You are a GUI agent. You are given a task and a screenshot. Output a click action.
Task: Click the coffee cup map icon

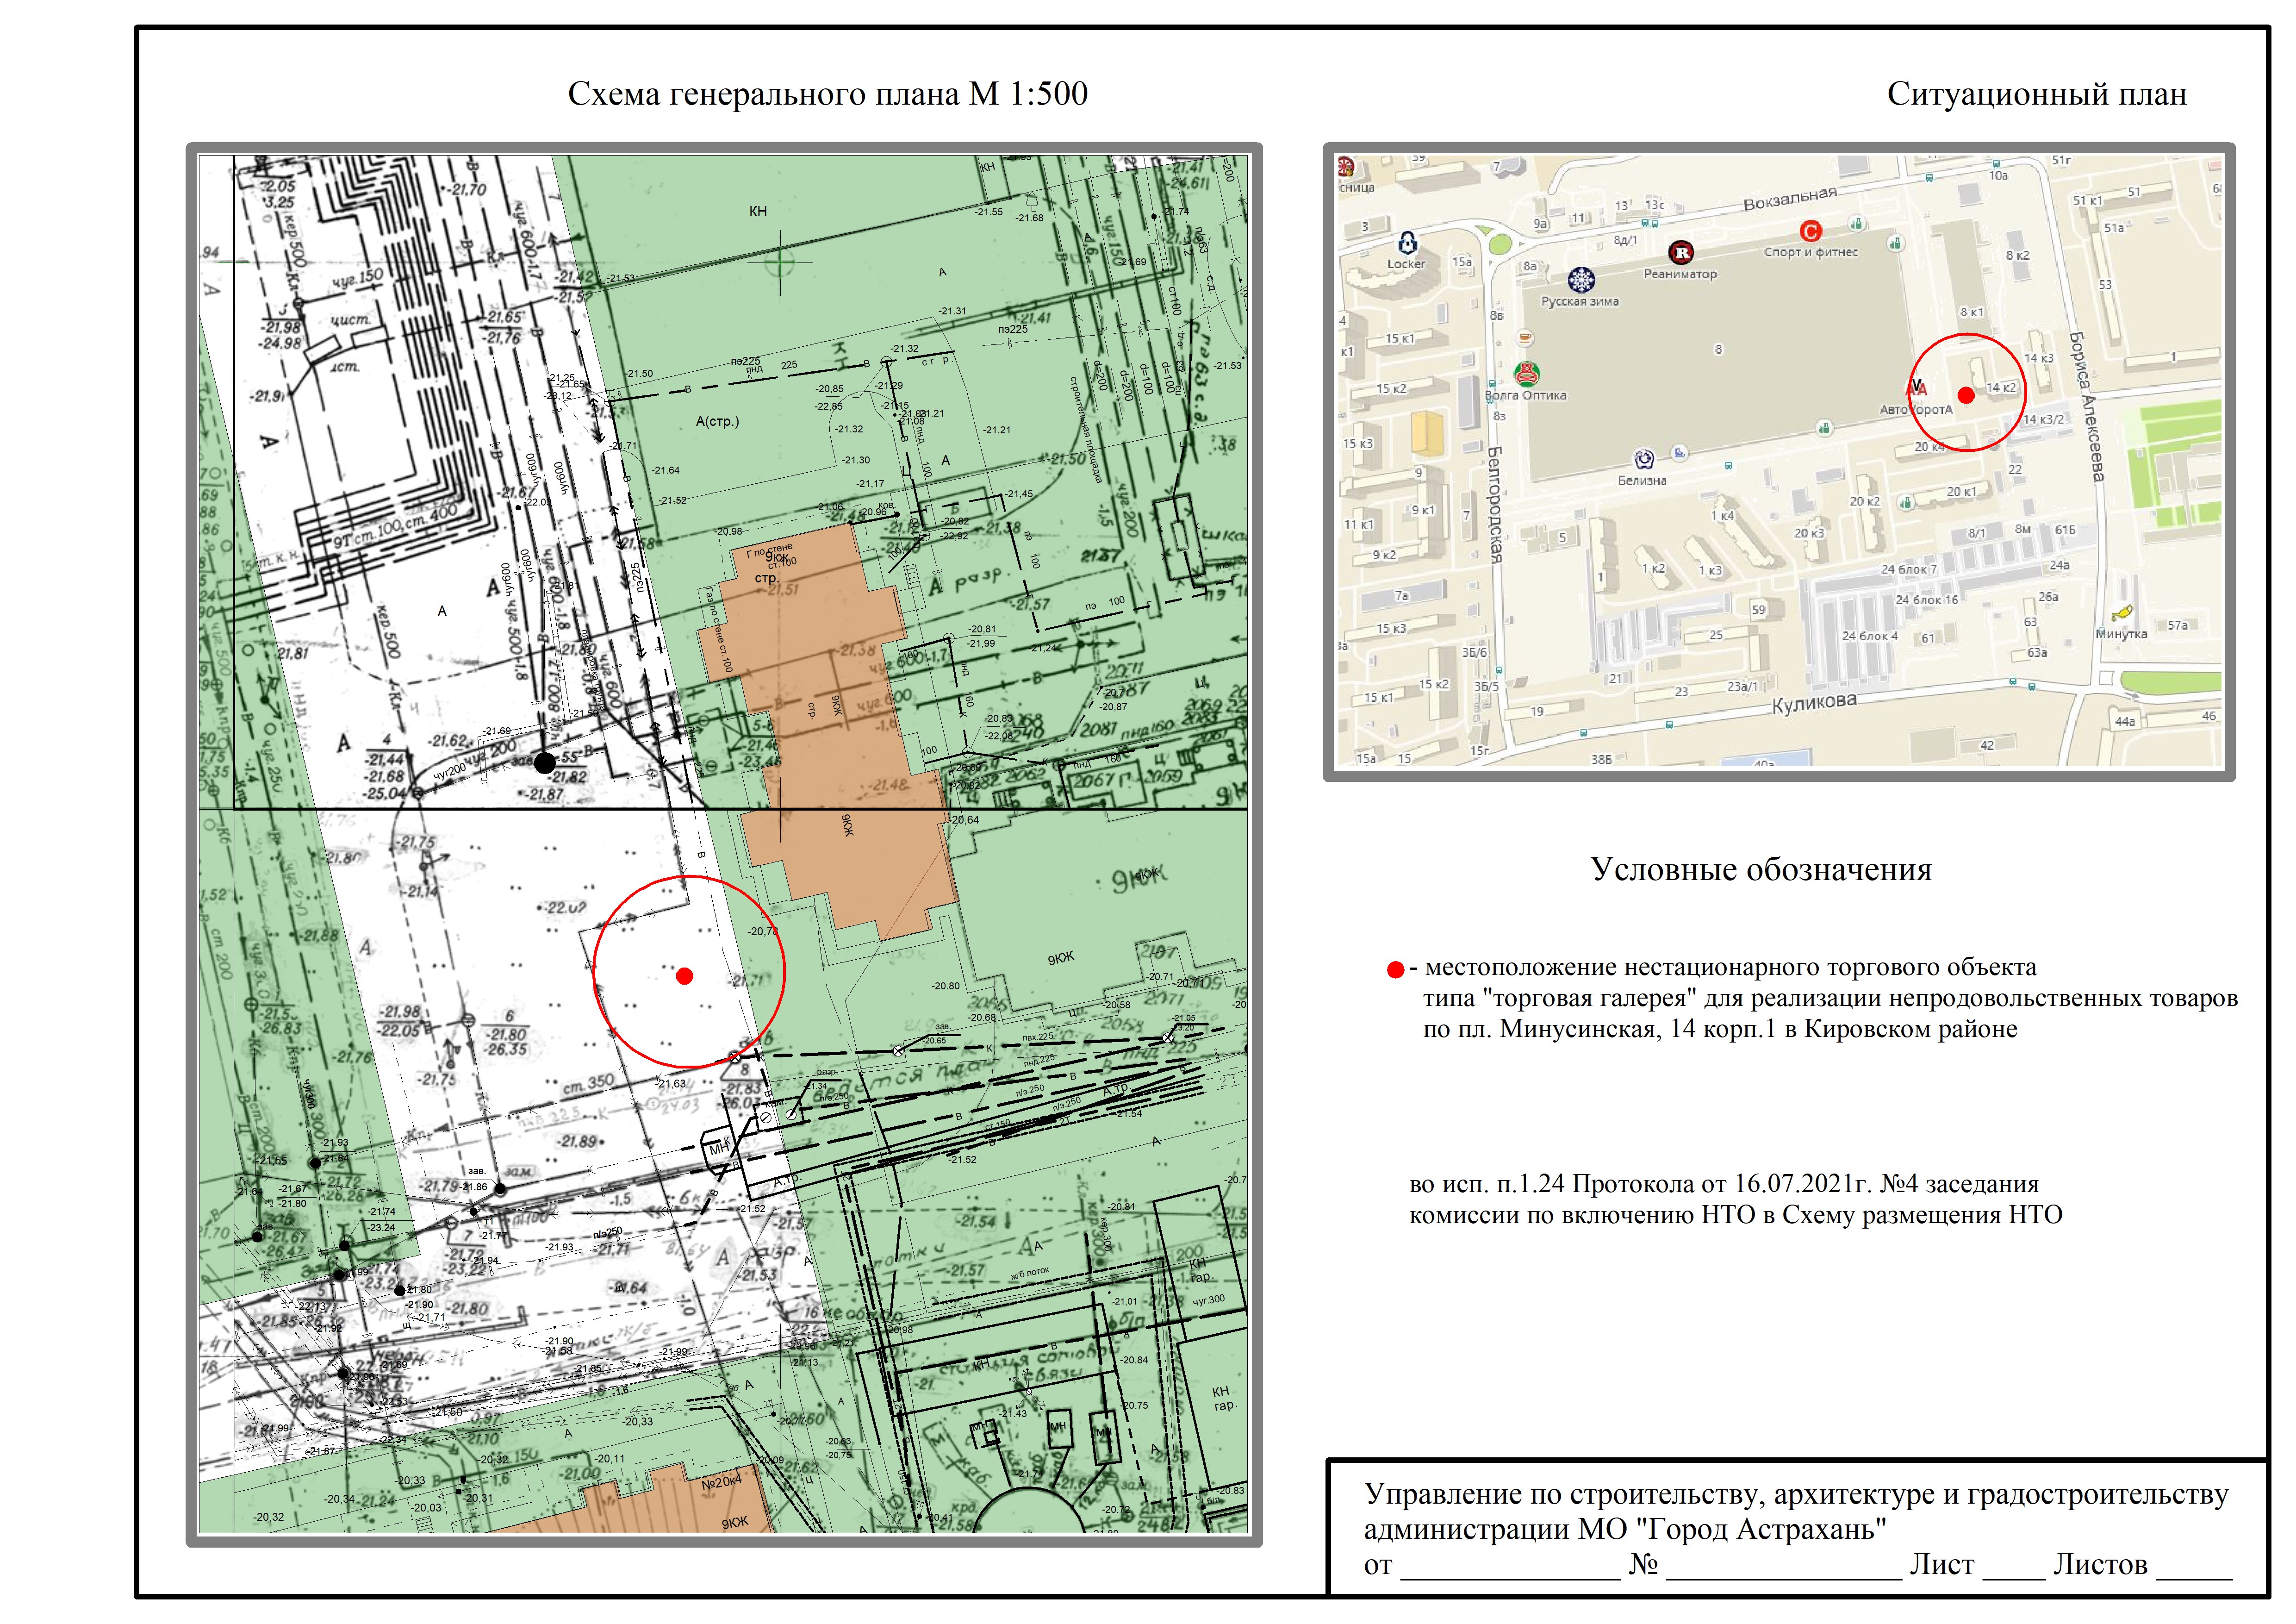tap(1526, 338)
